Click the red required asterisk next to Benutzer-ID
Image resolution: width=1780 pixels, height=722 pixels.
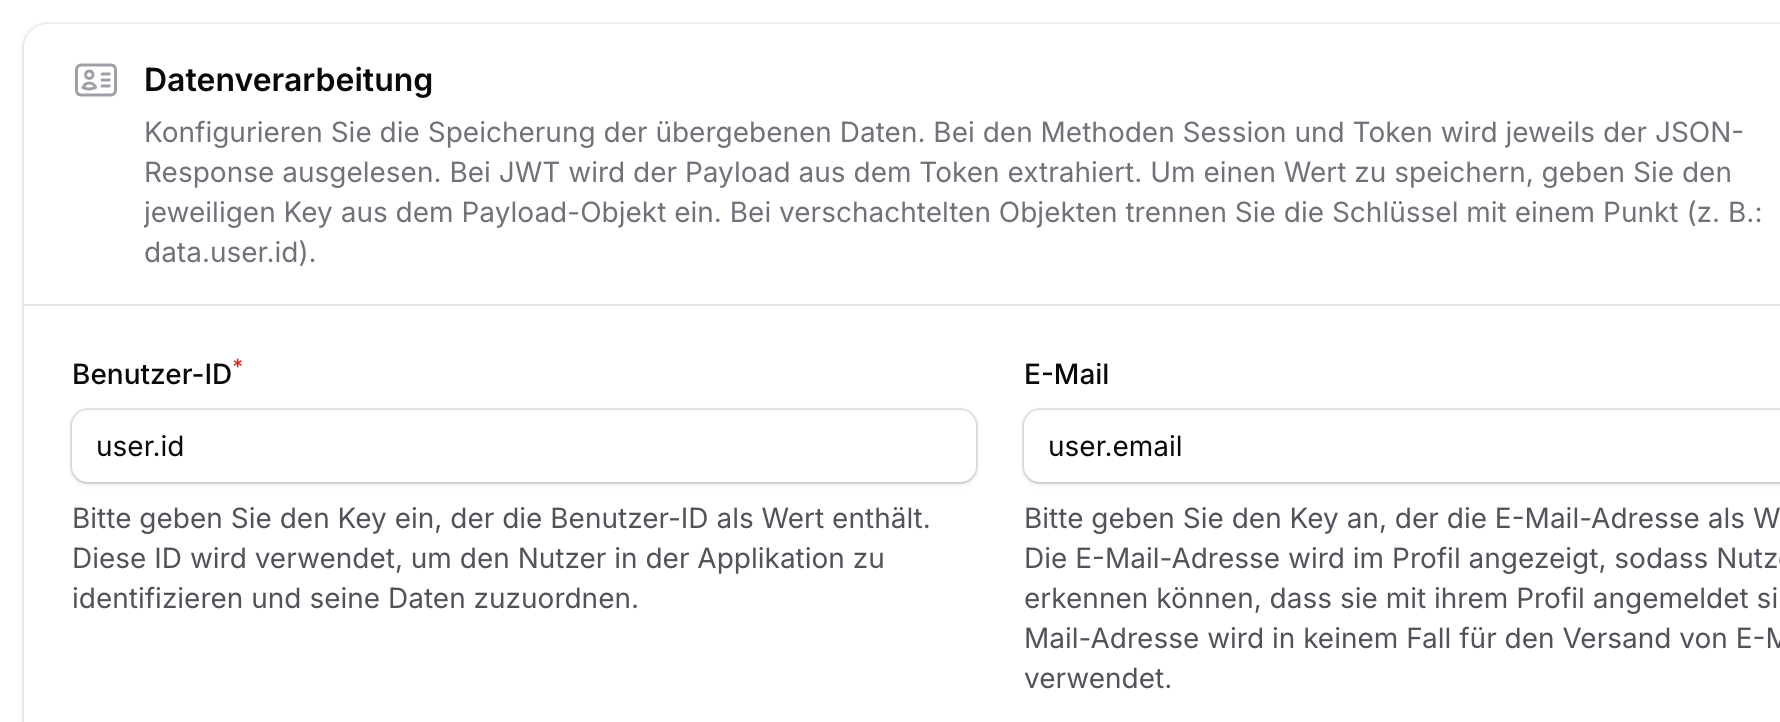(x=240, y=365)
